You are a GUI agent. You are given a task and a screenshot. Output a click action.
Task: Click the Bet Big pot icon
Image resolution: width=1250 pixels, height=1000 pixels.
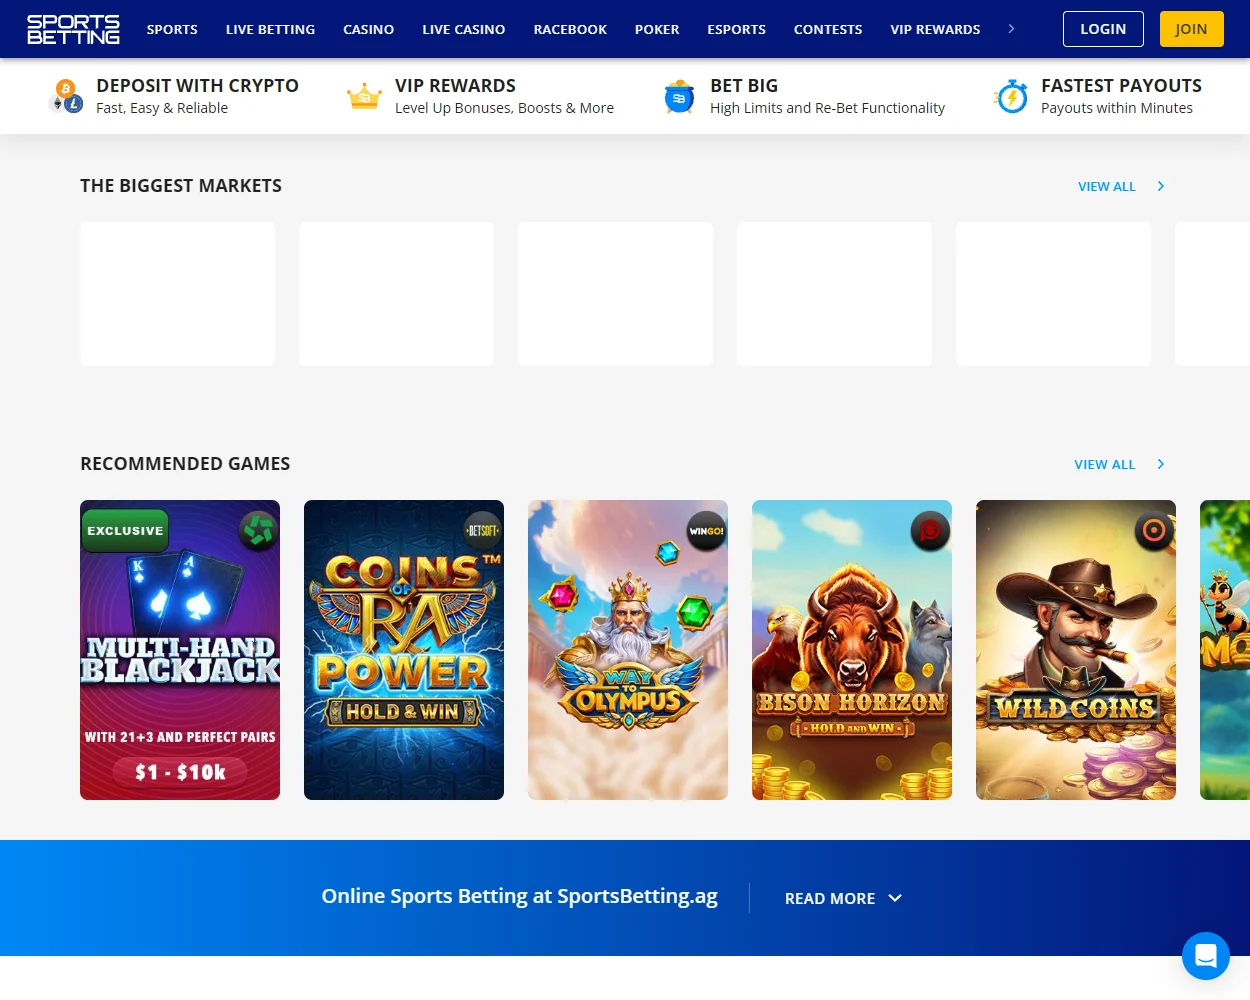[679, 97]
